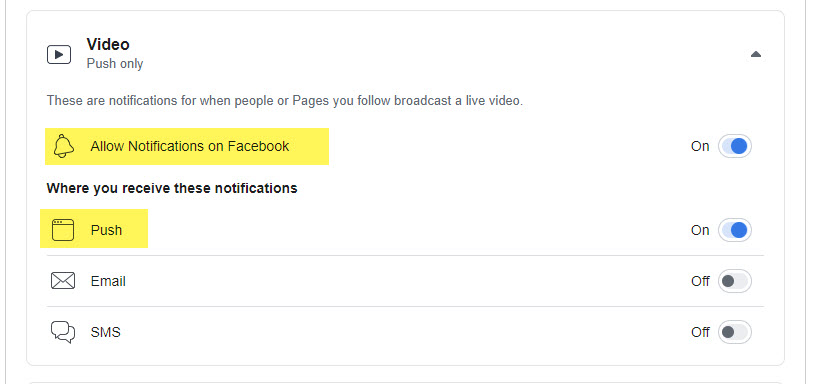Enable the Email notifications toggle
Image resolution: width=814 pixels, height=384 pixels.
coord(735,281)
